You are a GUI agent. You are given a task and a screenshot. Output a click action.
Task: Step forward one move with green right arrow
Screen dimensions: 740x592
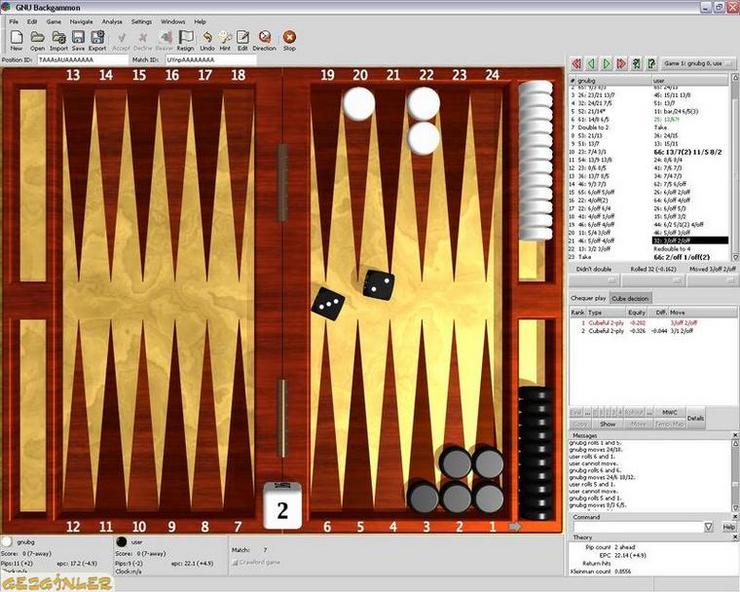(x=606, y=63)
